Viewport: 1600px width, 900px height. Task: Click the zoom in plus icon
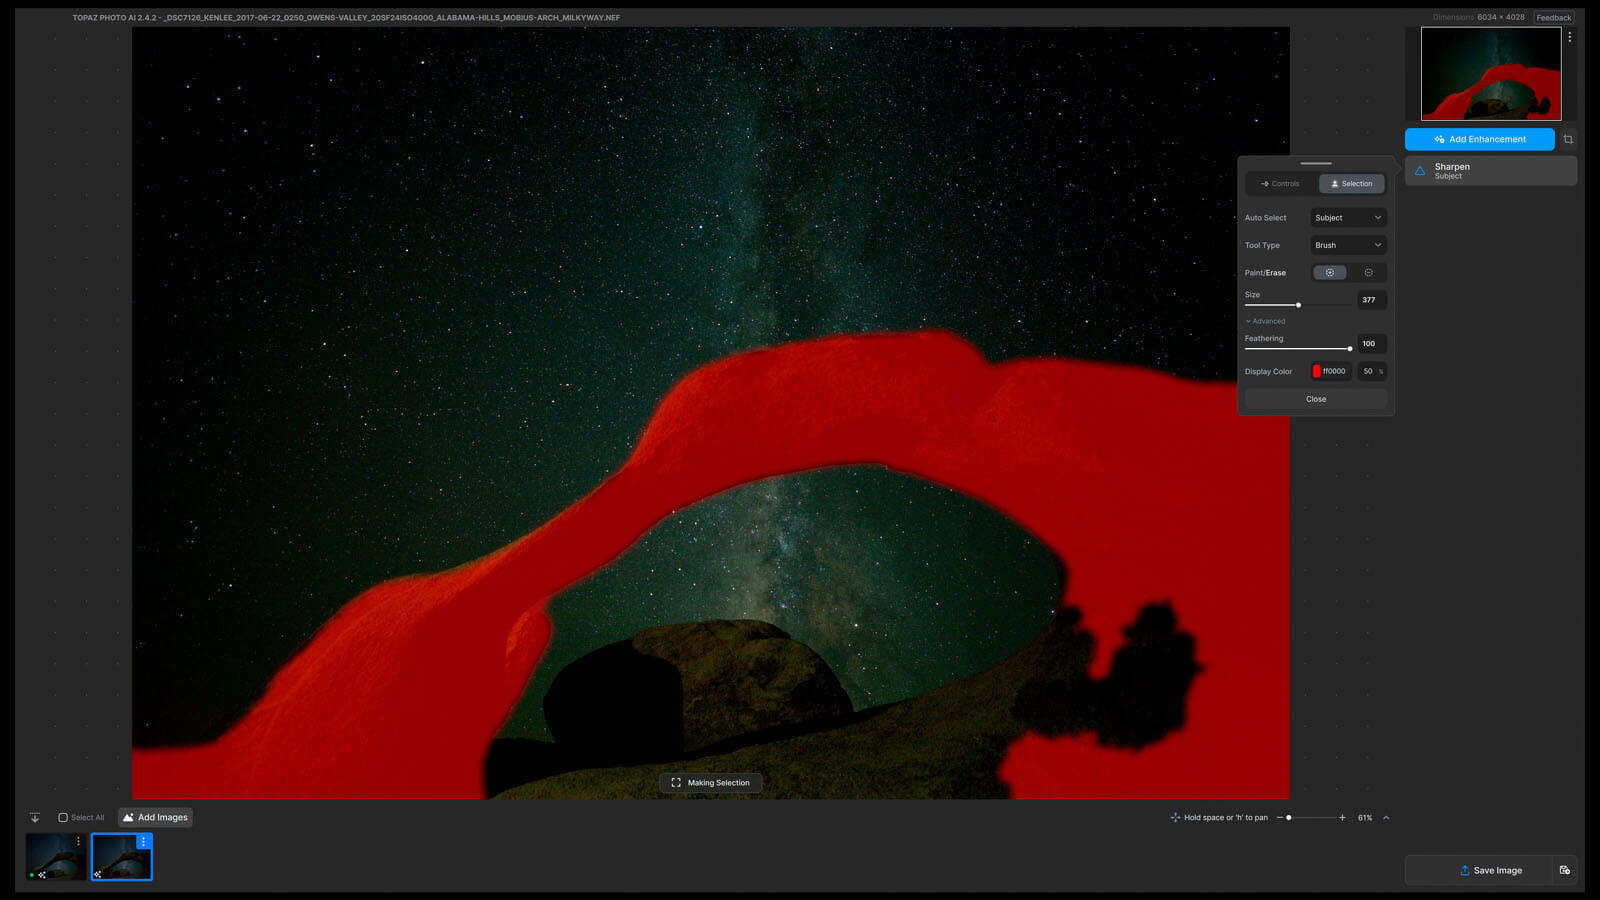(x=1342, y=817)
